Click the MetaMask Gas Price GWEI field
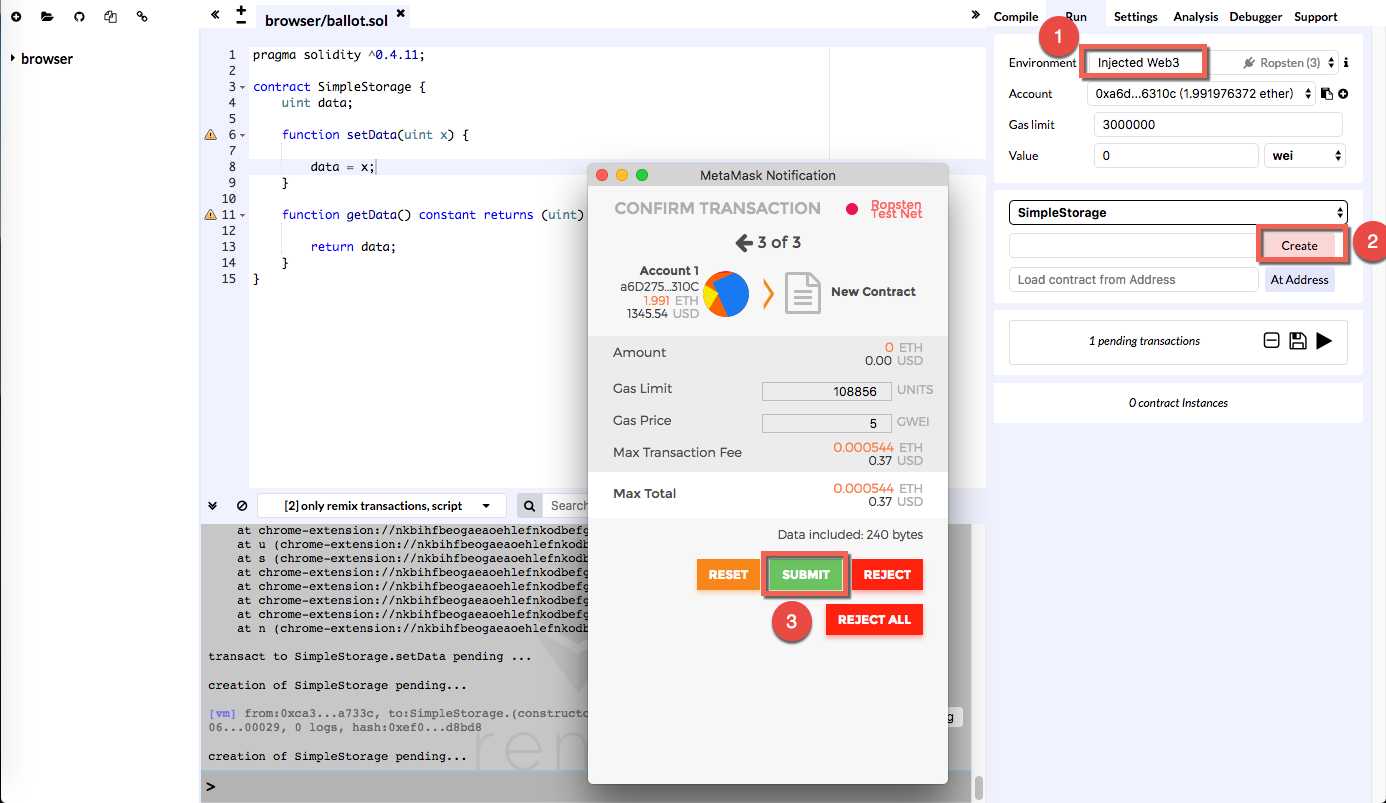This screenshot has width=1386, height=803. 826,424
